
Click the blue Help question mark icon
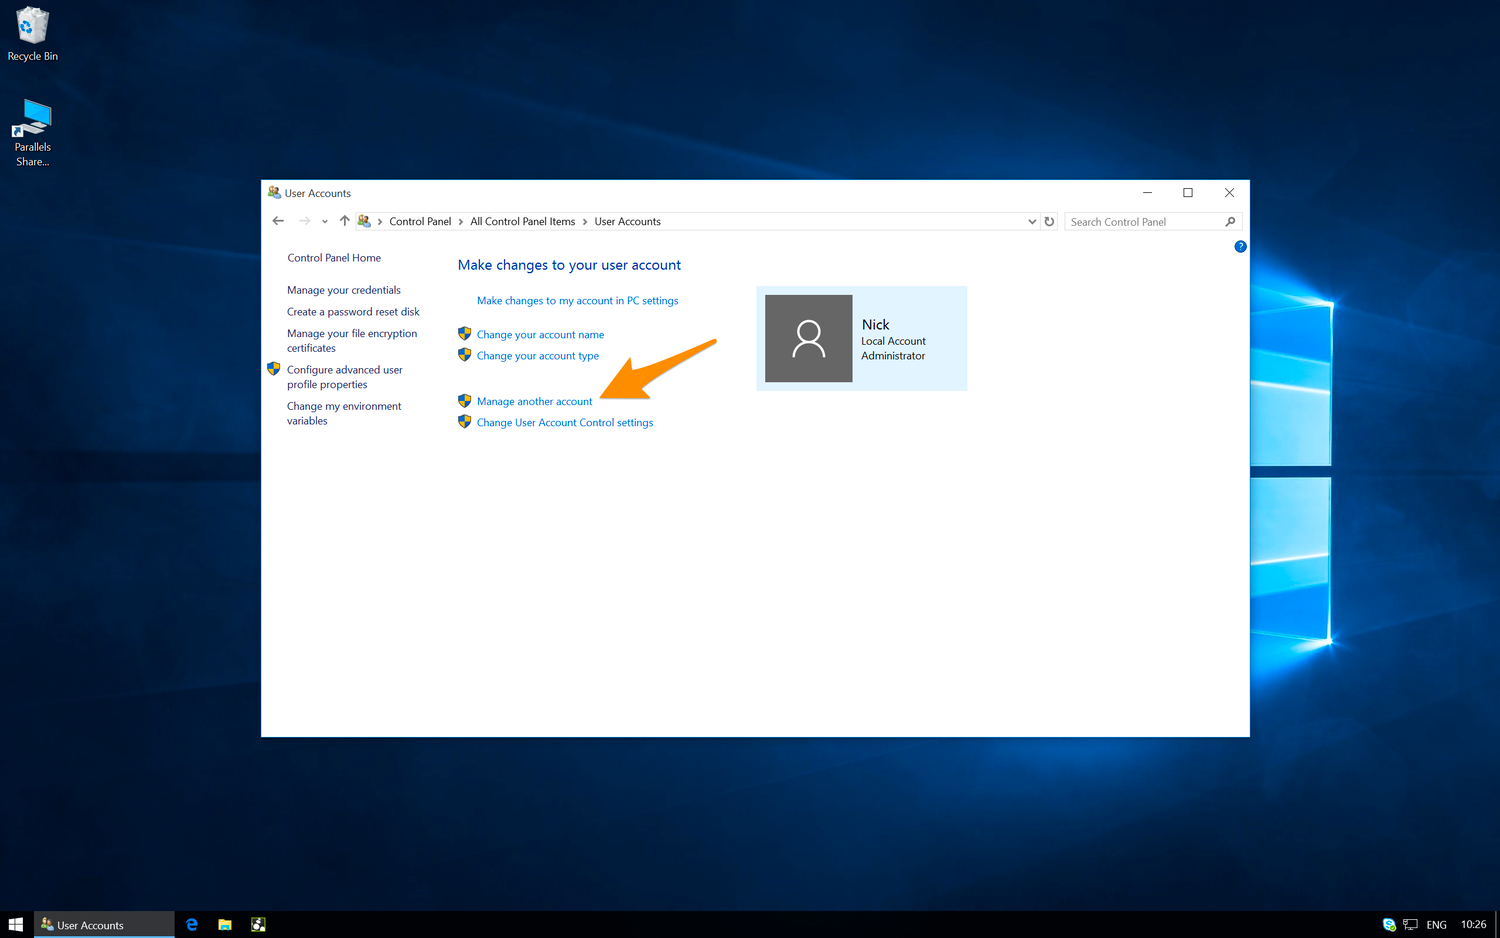tap(1240, 246)
